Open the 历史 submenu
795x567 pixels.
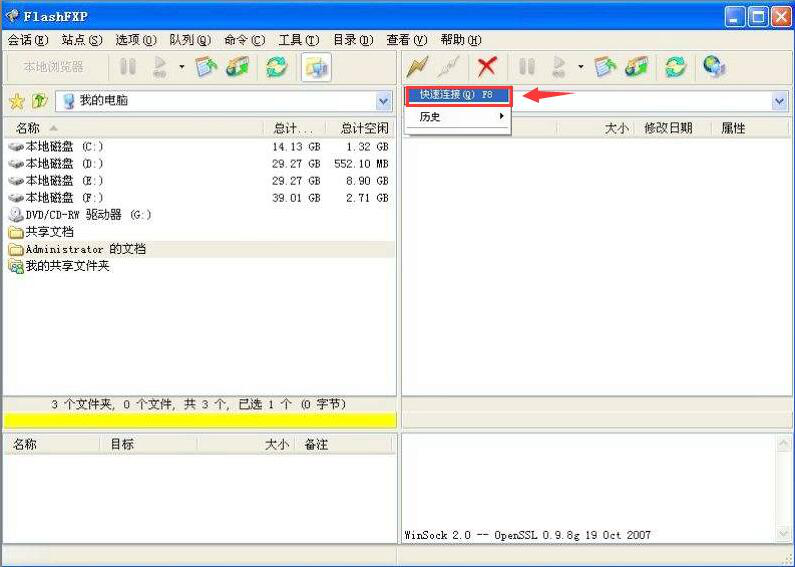[458, 117]
